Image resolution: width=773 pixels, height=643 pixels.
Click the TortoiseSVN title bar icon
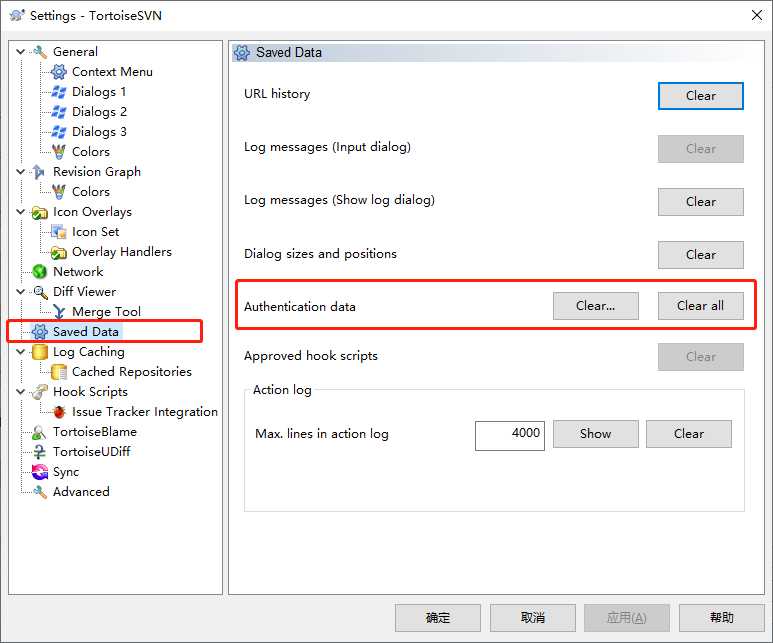pos(17,15)
